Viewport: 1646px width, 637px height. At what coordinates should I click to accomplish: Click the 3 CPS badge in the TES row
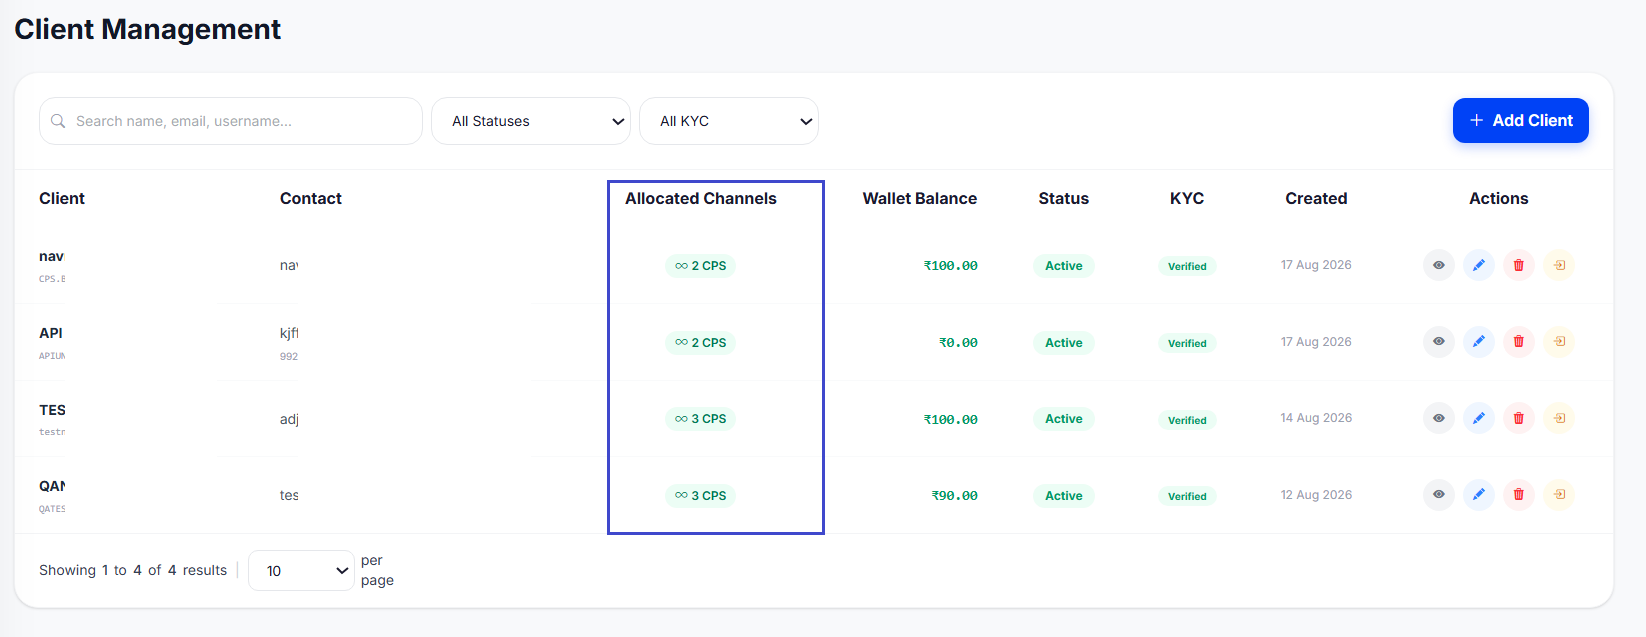[701, 419]
